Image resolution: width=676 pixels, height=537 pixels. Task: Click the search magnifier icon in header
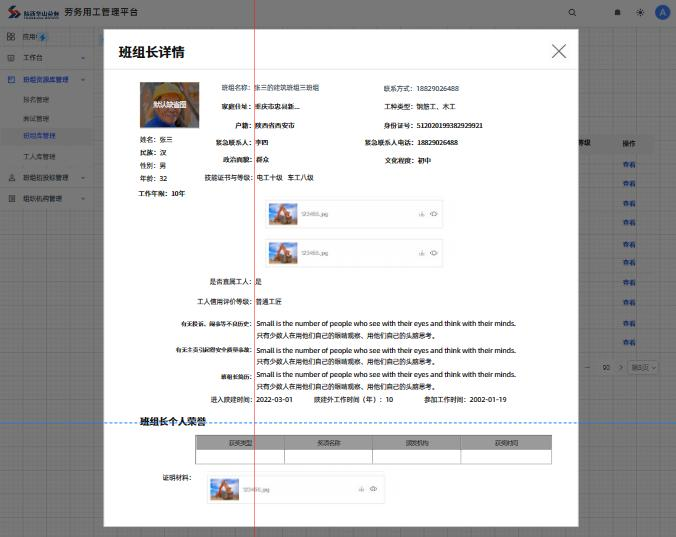coord(572,13)
